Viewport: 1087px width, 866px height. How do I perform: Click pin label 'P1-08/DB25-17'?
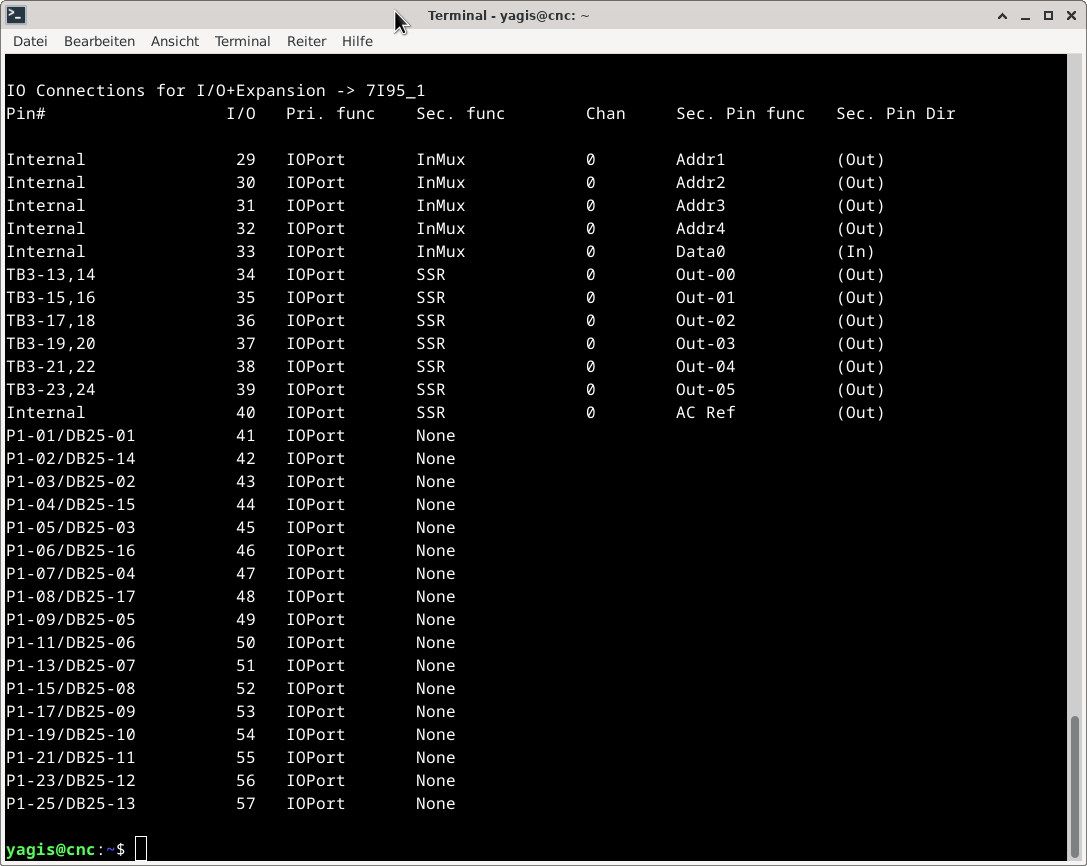pos(71,596)
